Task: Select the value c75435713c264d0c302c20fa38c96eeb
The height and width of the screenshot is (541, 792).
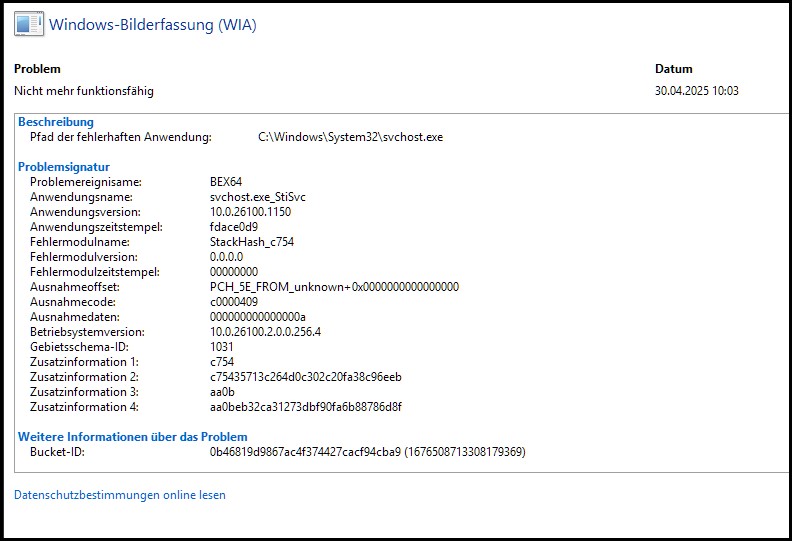Action: click(x=306, y=377)
